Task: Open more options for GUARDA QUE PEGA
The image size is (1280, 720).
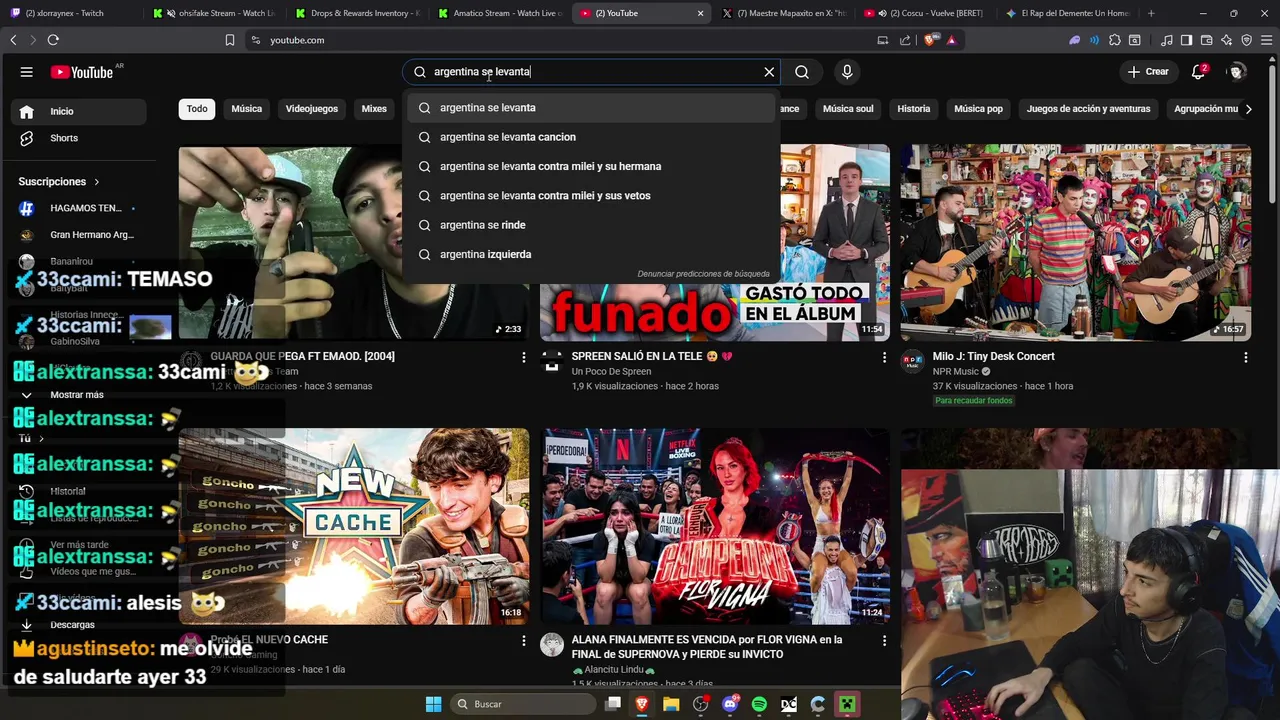Action: [x=523, y=357]
